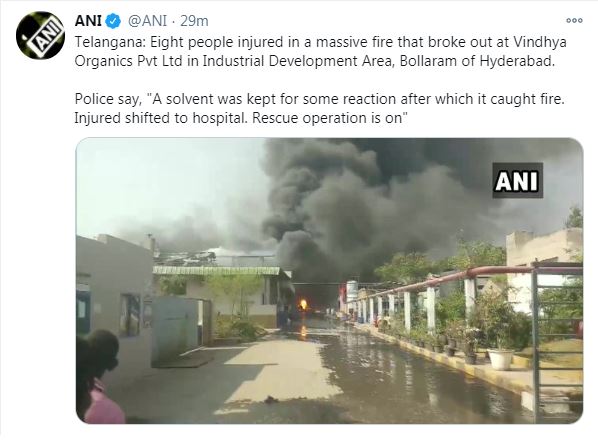
Task: Click the person in pink shirt in photo
Action: click(100, 377)
